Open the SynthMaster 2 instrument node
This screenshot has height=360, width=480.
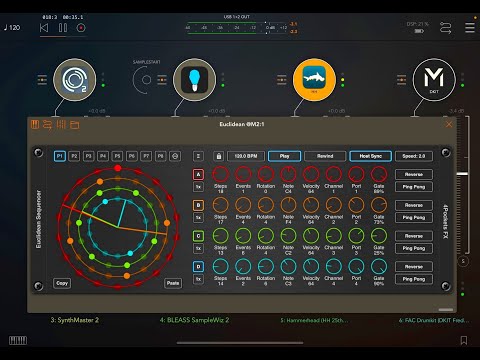point(75,80)
